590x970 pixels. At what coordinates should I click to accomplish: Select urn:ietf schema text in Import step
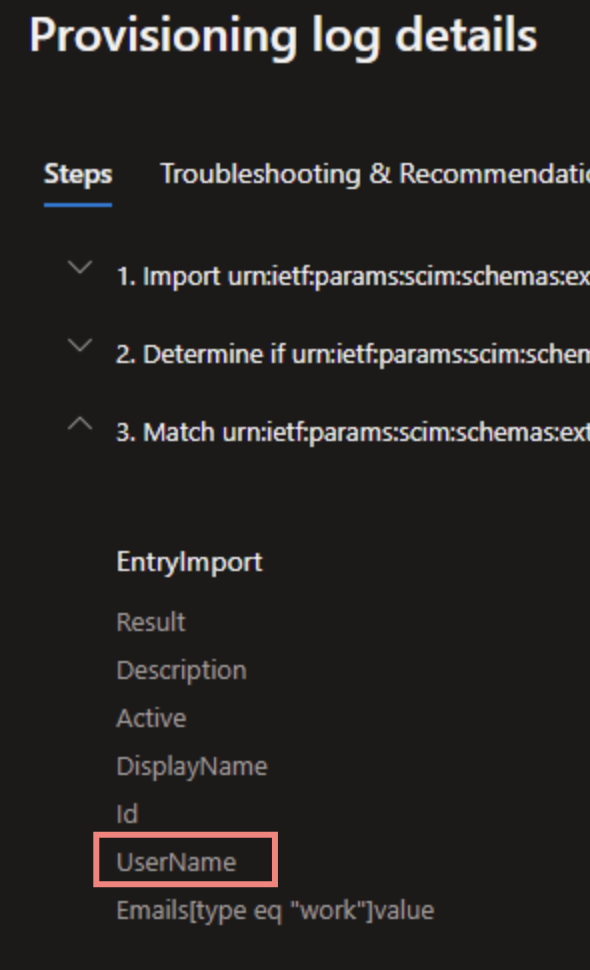(x=409, y=277)
